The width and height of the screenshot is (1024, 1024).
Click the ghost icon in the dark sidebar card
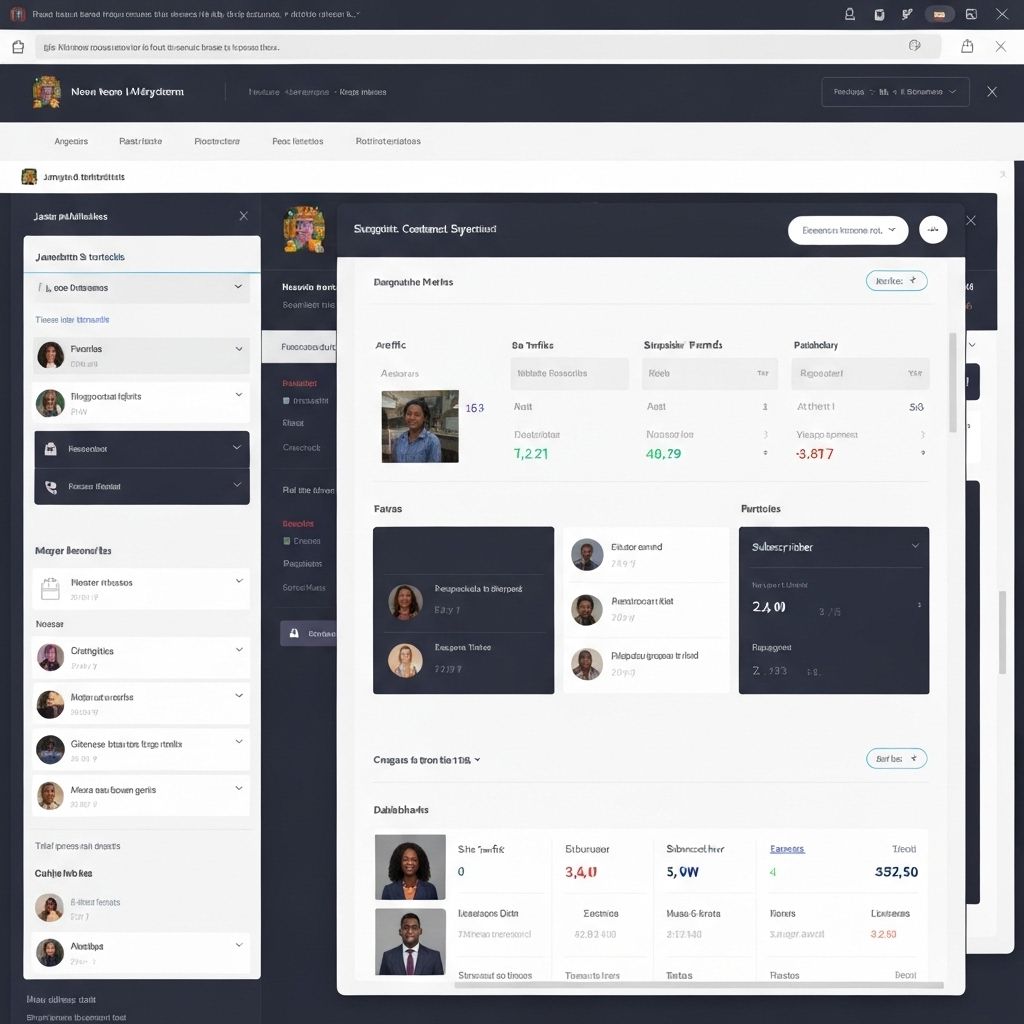pos(51,450)
